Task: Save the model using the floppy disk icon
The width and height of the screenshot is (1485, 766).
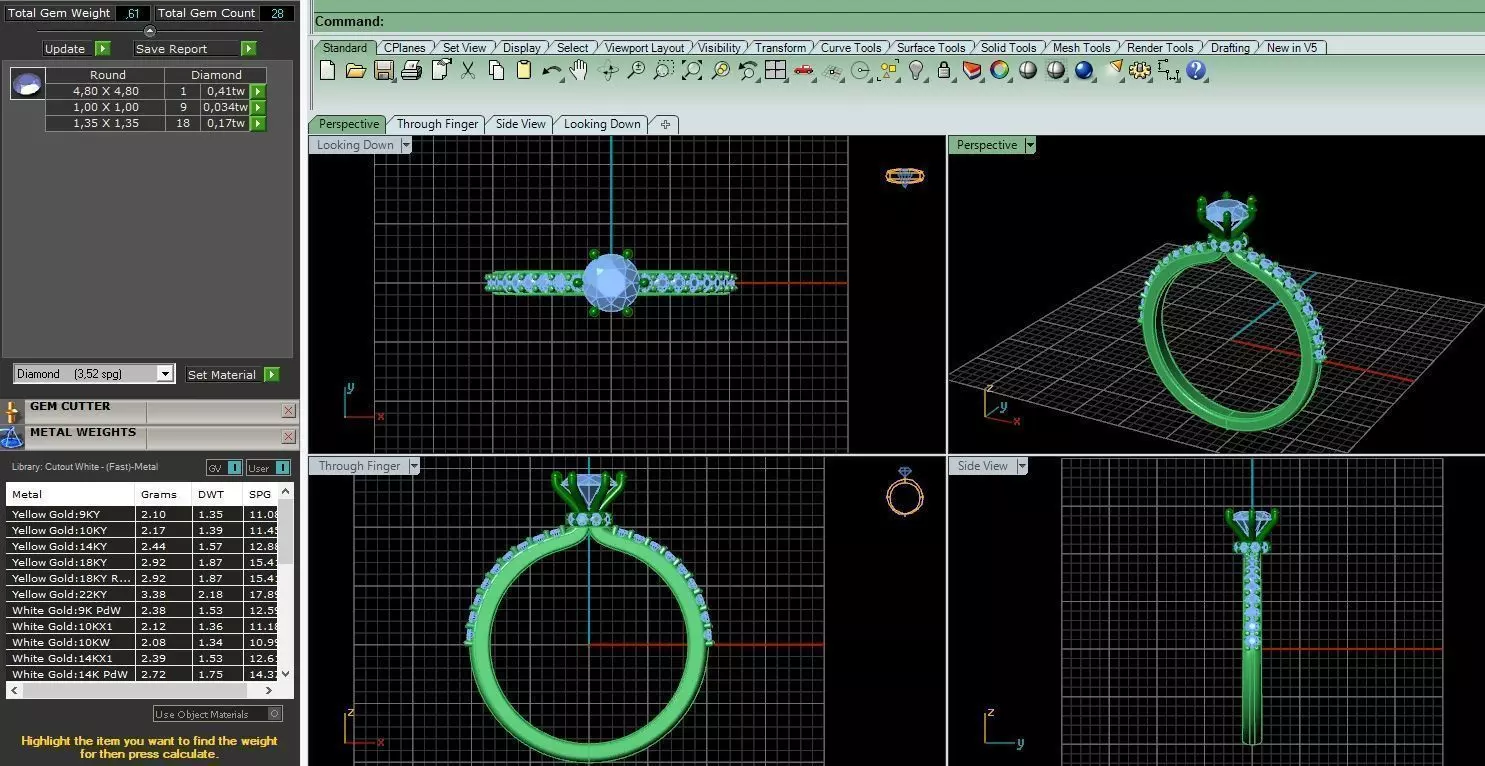Action: coord(383,70)
